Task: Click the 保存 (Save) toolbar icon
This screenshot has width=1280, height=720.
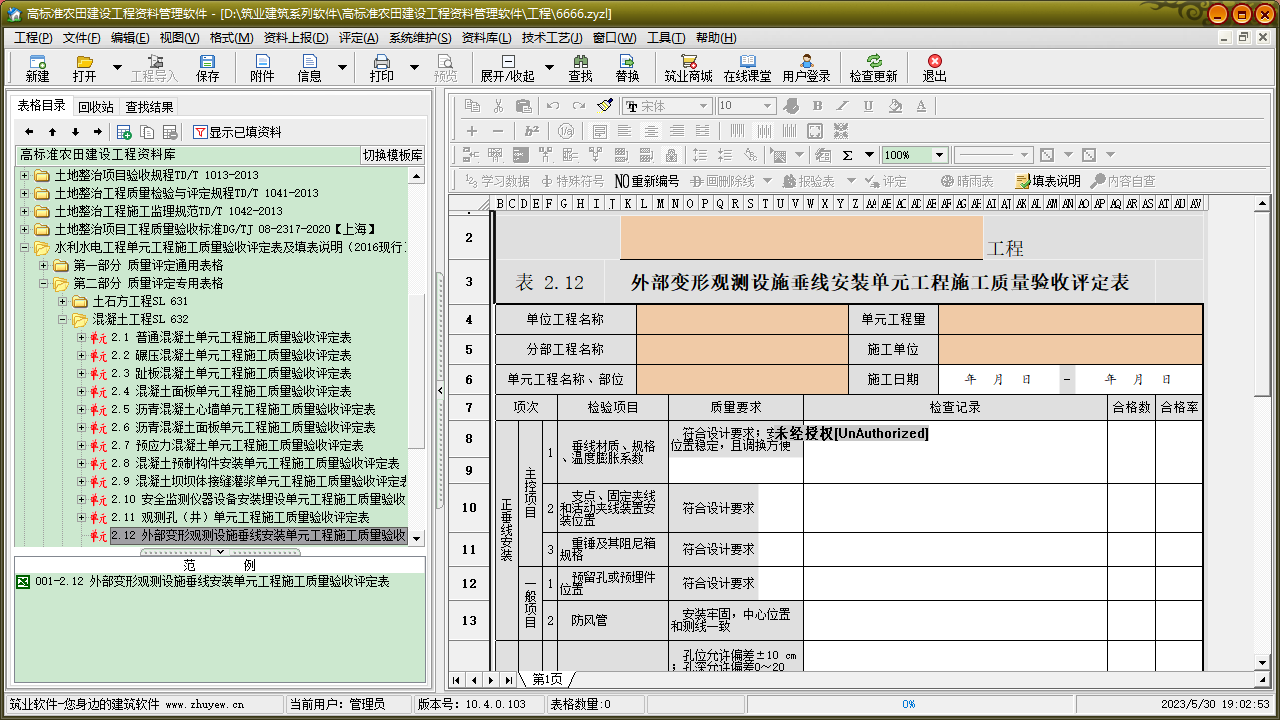Action: click(207, 67)
